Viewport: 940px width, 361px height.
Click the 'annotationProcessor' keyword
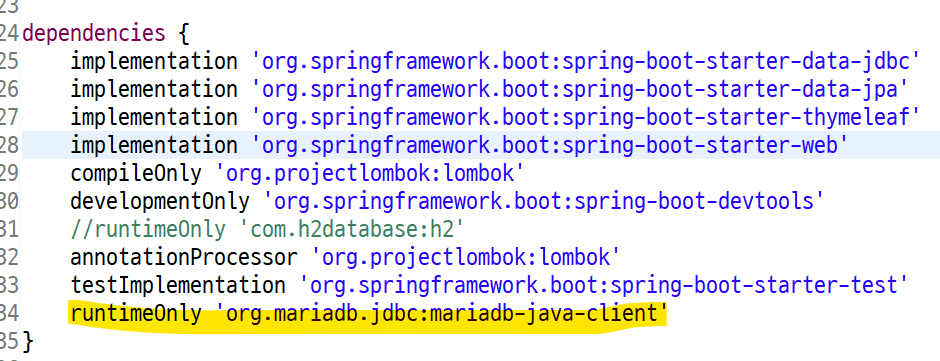click(x=183, y=257)
